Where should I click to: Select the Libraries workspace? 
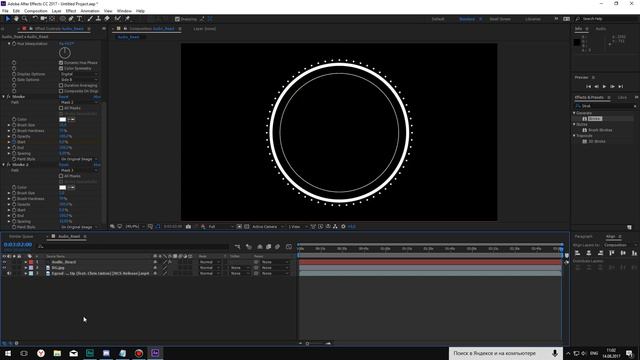click(x=533, y=19)
